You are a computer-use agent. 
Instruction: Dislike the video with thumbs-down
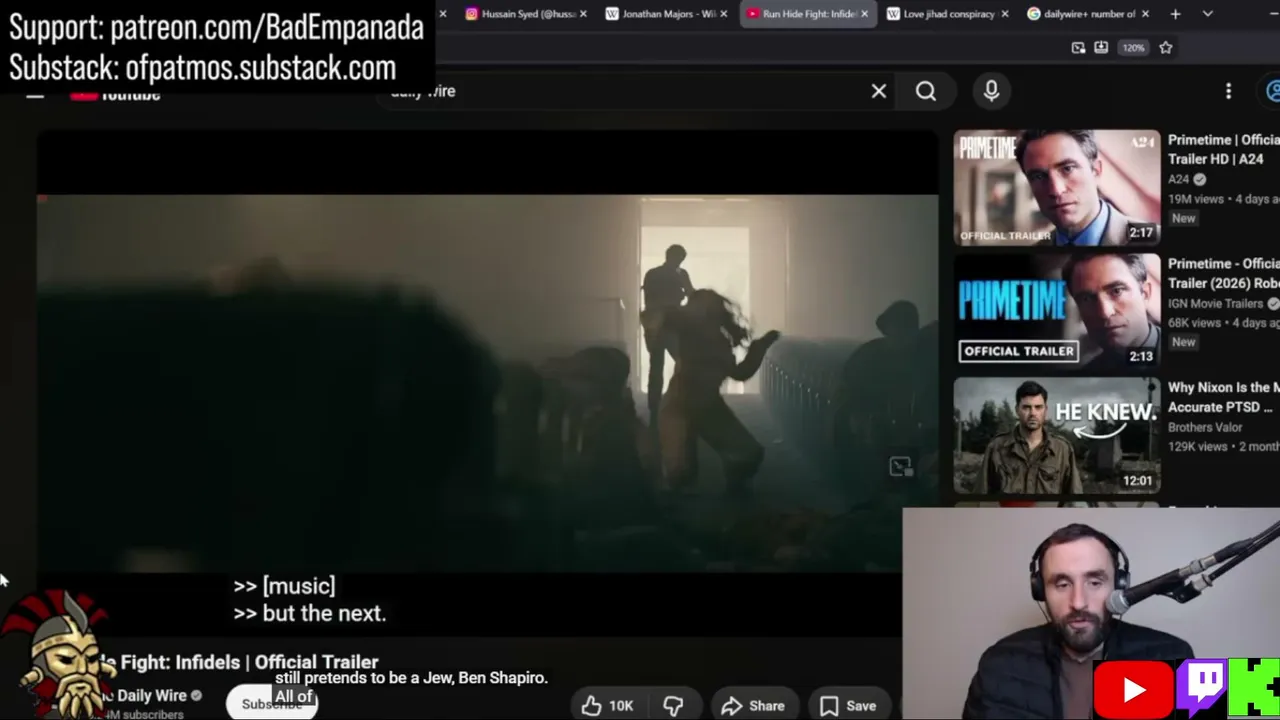click(x=673, y=706)
